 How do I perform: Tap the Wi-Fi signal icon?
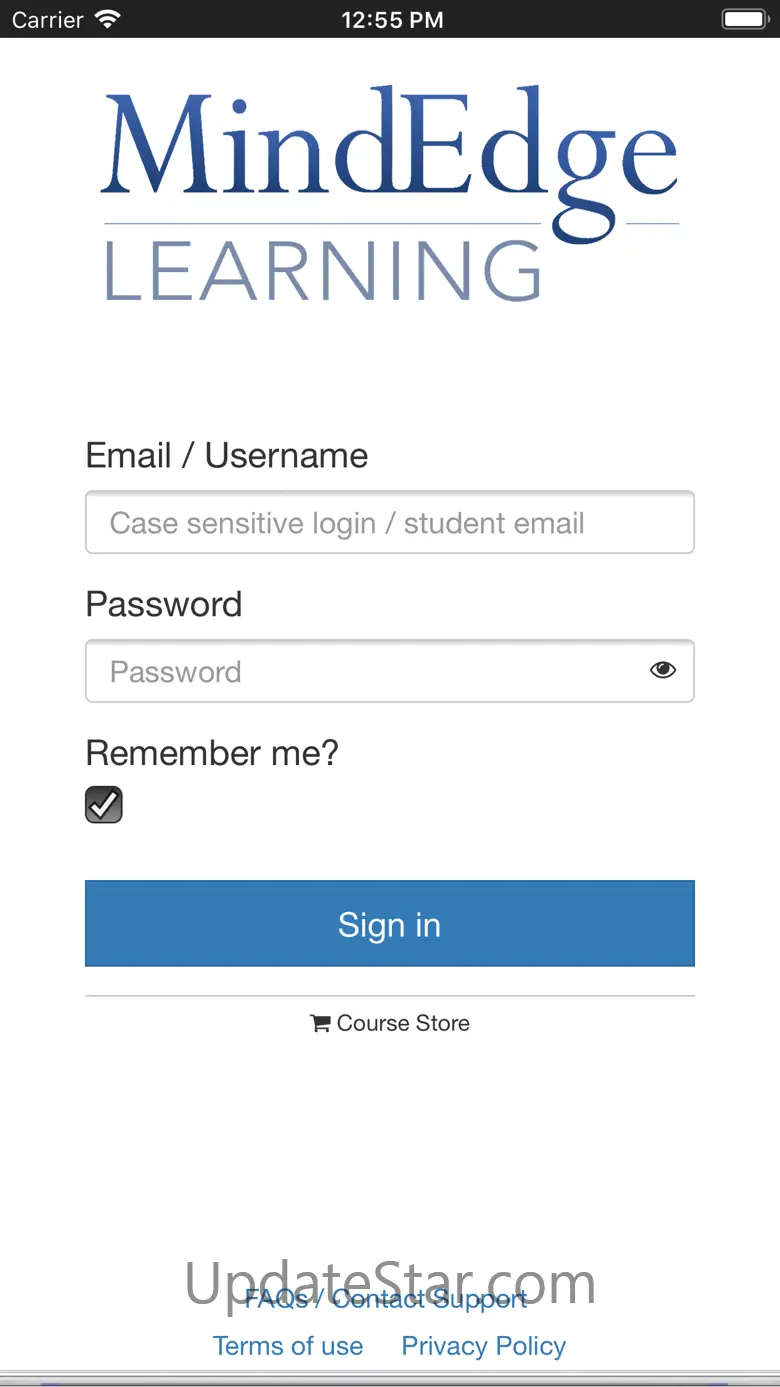coord(107,19)
